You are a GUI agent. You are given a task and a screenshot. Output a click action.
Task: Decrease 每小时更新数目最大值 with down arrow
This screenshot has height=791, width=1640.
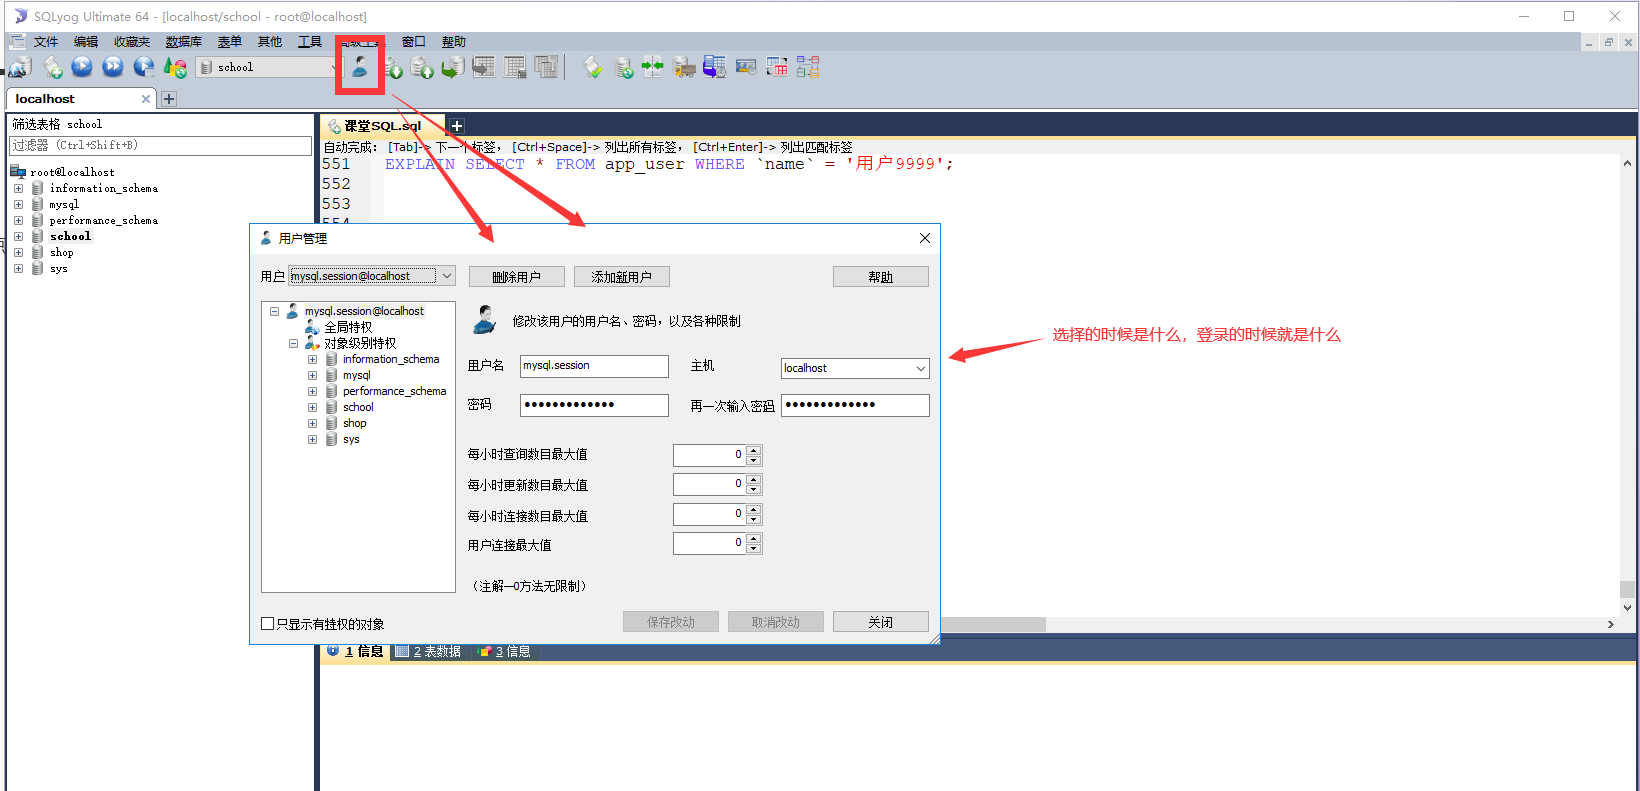click(x=754, y=490)
